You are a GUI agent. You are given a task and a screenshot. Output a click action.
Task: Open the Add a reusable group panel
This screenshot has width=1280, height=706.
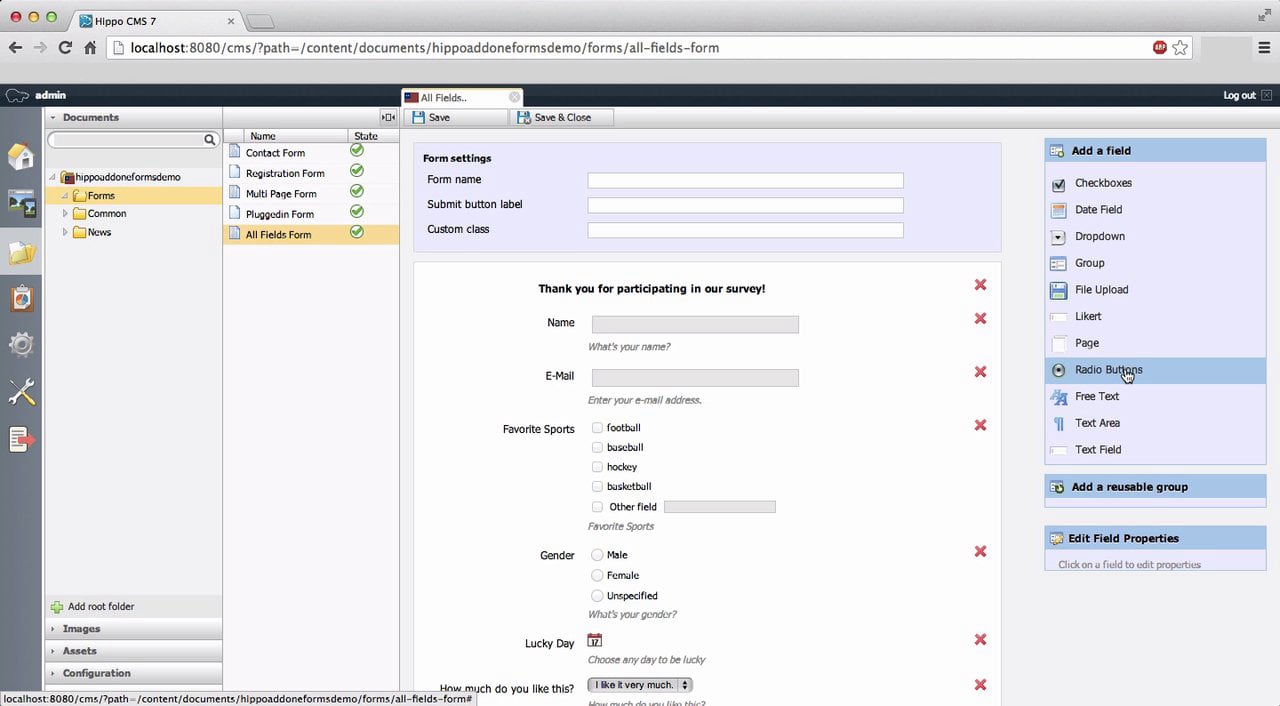coord(1155,487)
